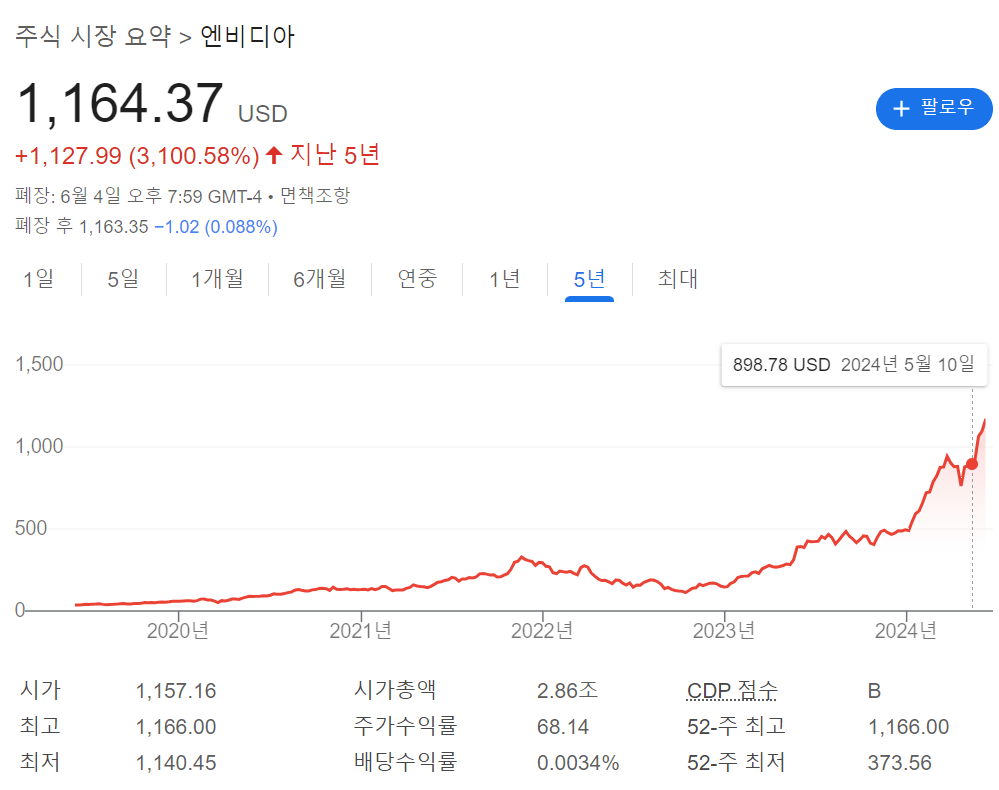Screen dimensions: 999x790
Task: Click the 2023년 axis label
Action: pos(724,631)
